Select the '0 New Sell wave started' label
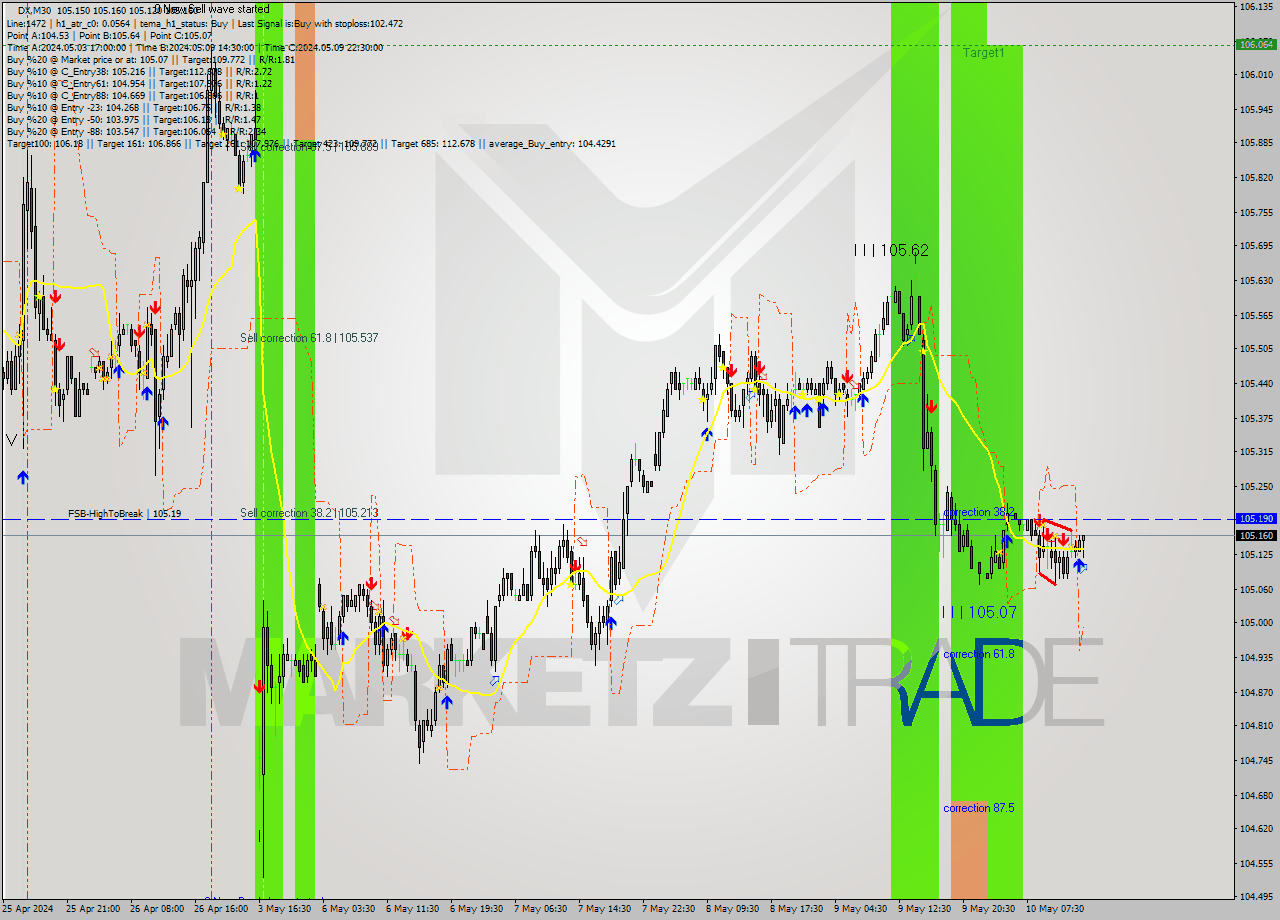This screenshot has width=1280, height=920. pos(213,9)
